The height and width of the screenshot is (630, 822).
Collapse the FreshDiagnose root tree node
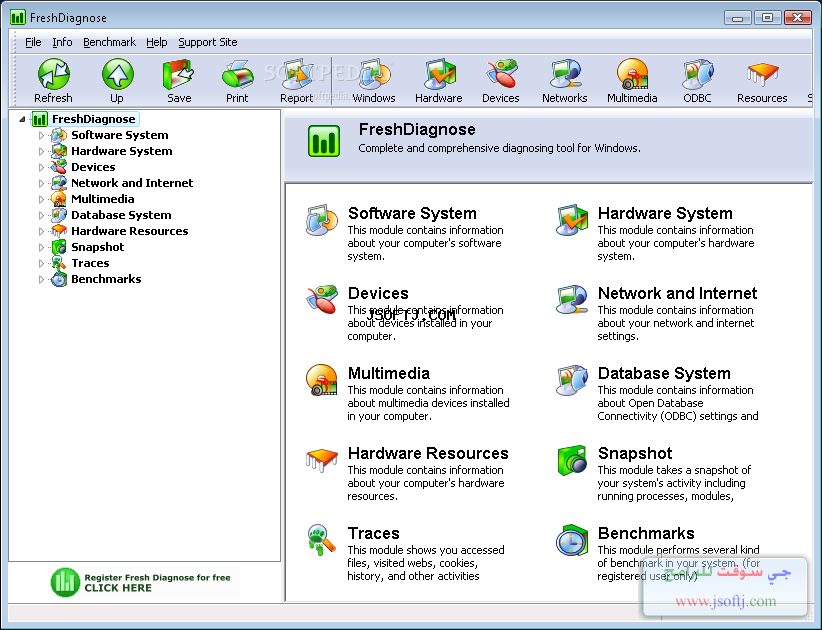pyautogui.click(x=22, y=120)
